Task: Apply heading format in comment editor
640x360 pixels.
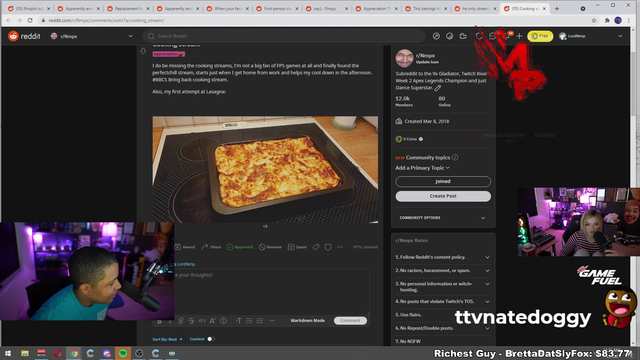Action: [x=238, y=321]
